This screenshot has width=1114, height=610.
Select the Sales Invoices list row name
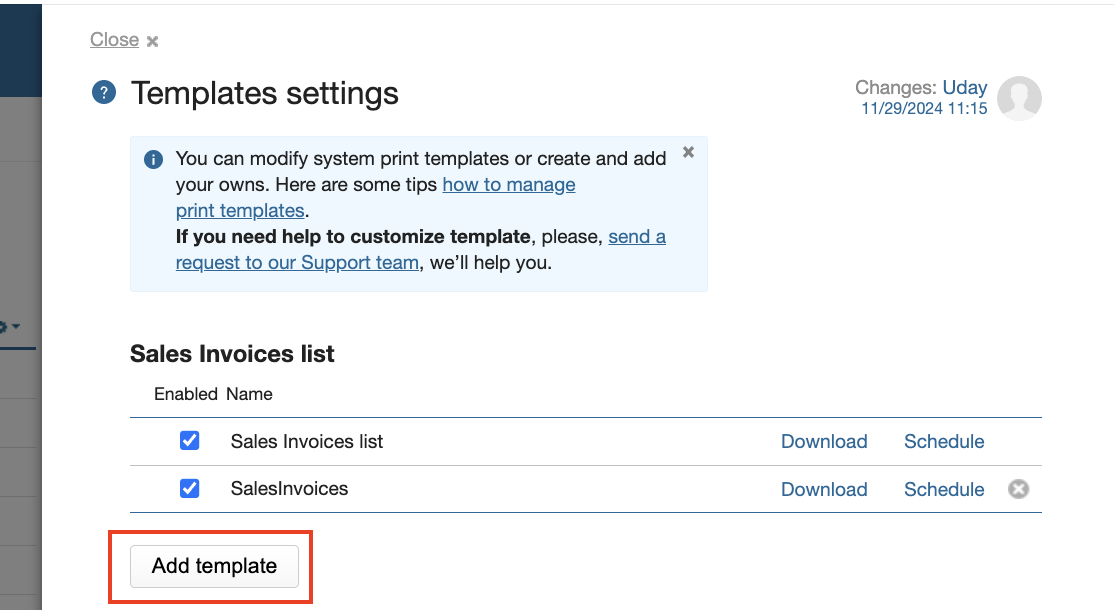tap(306, 442)
